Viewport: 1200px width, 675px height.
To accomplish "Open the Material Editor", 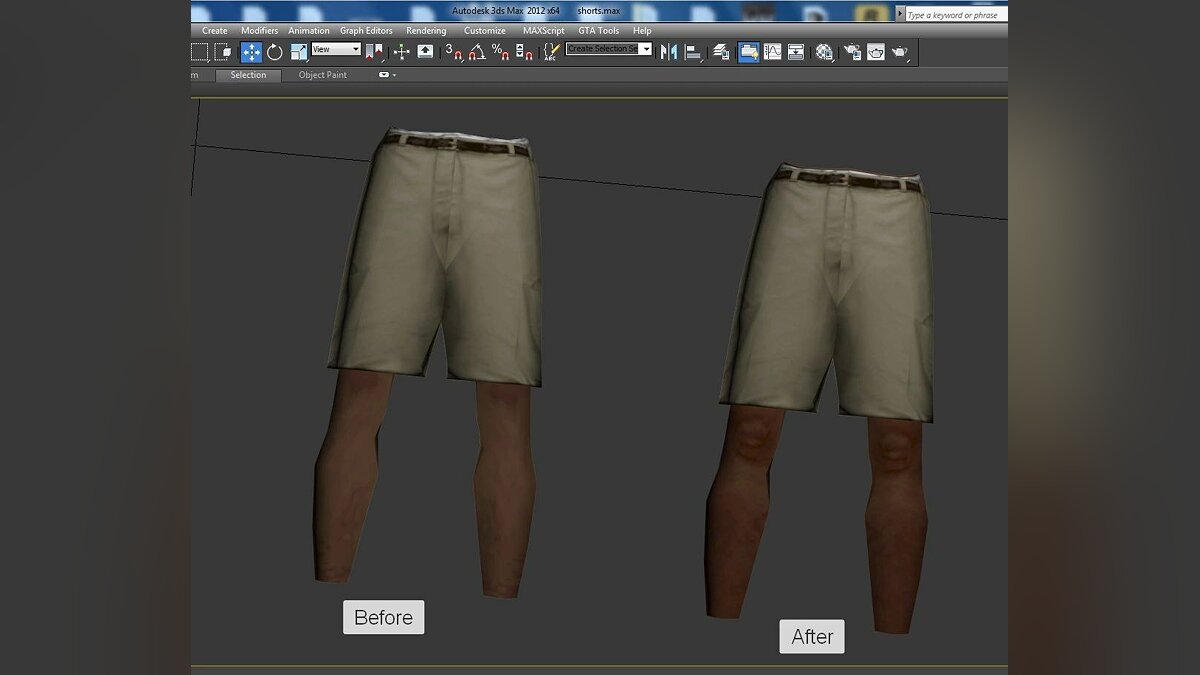I will pos(824,52).
